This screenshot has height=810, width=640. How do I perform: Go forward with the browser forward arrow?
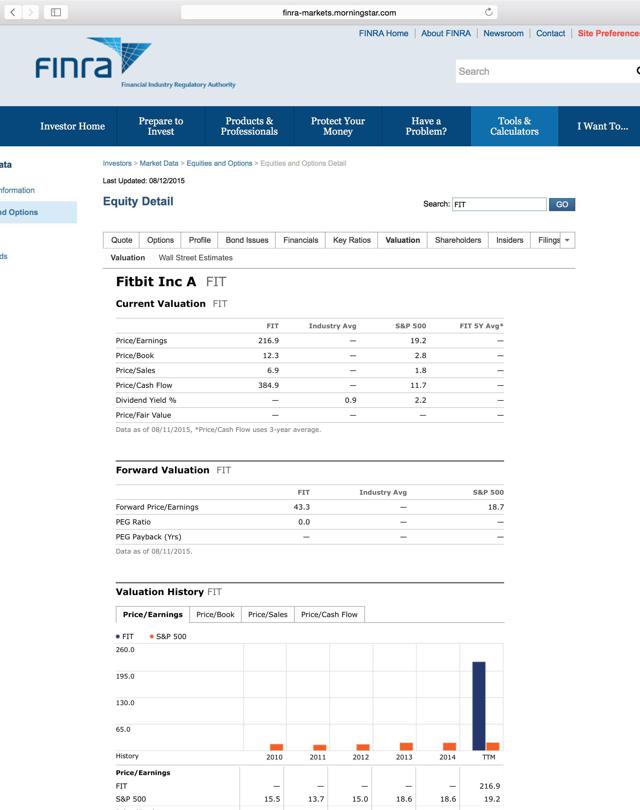[x=31, y=12]
